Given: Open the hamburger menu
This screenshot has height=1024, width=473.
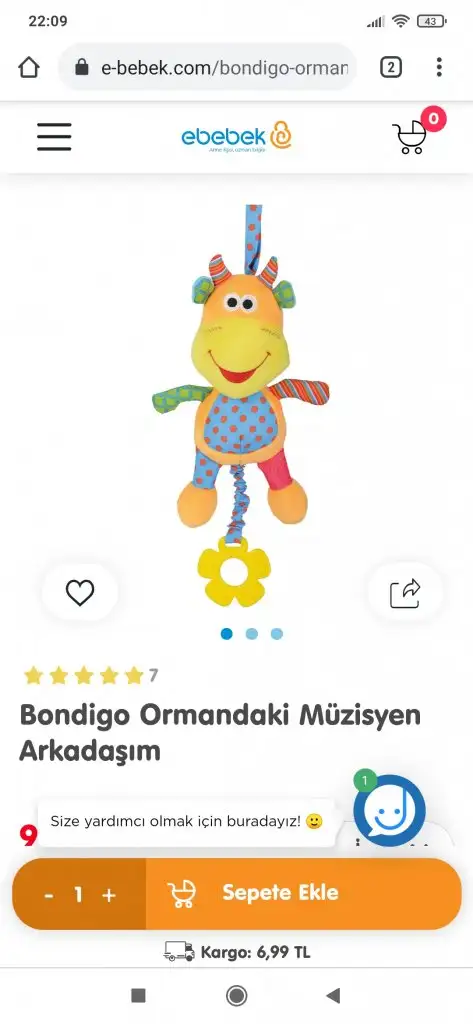Looking at the screenshot, I should (x=54, y=137).
